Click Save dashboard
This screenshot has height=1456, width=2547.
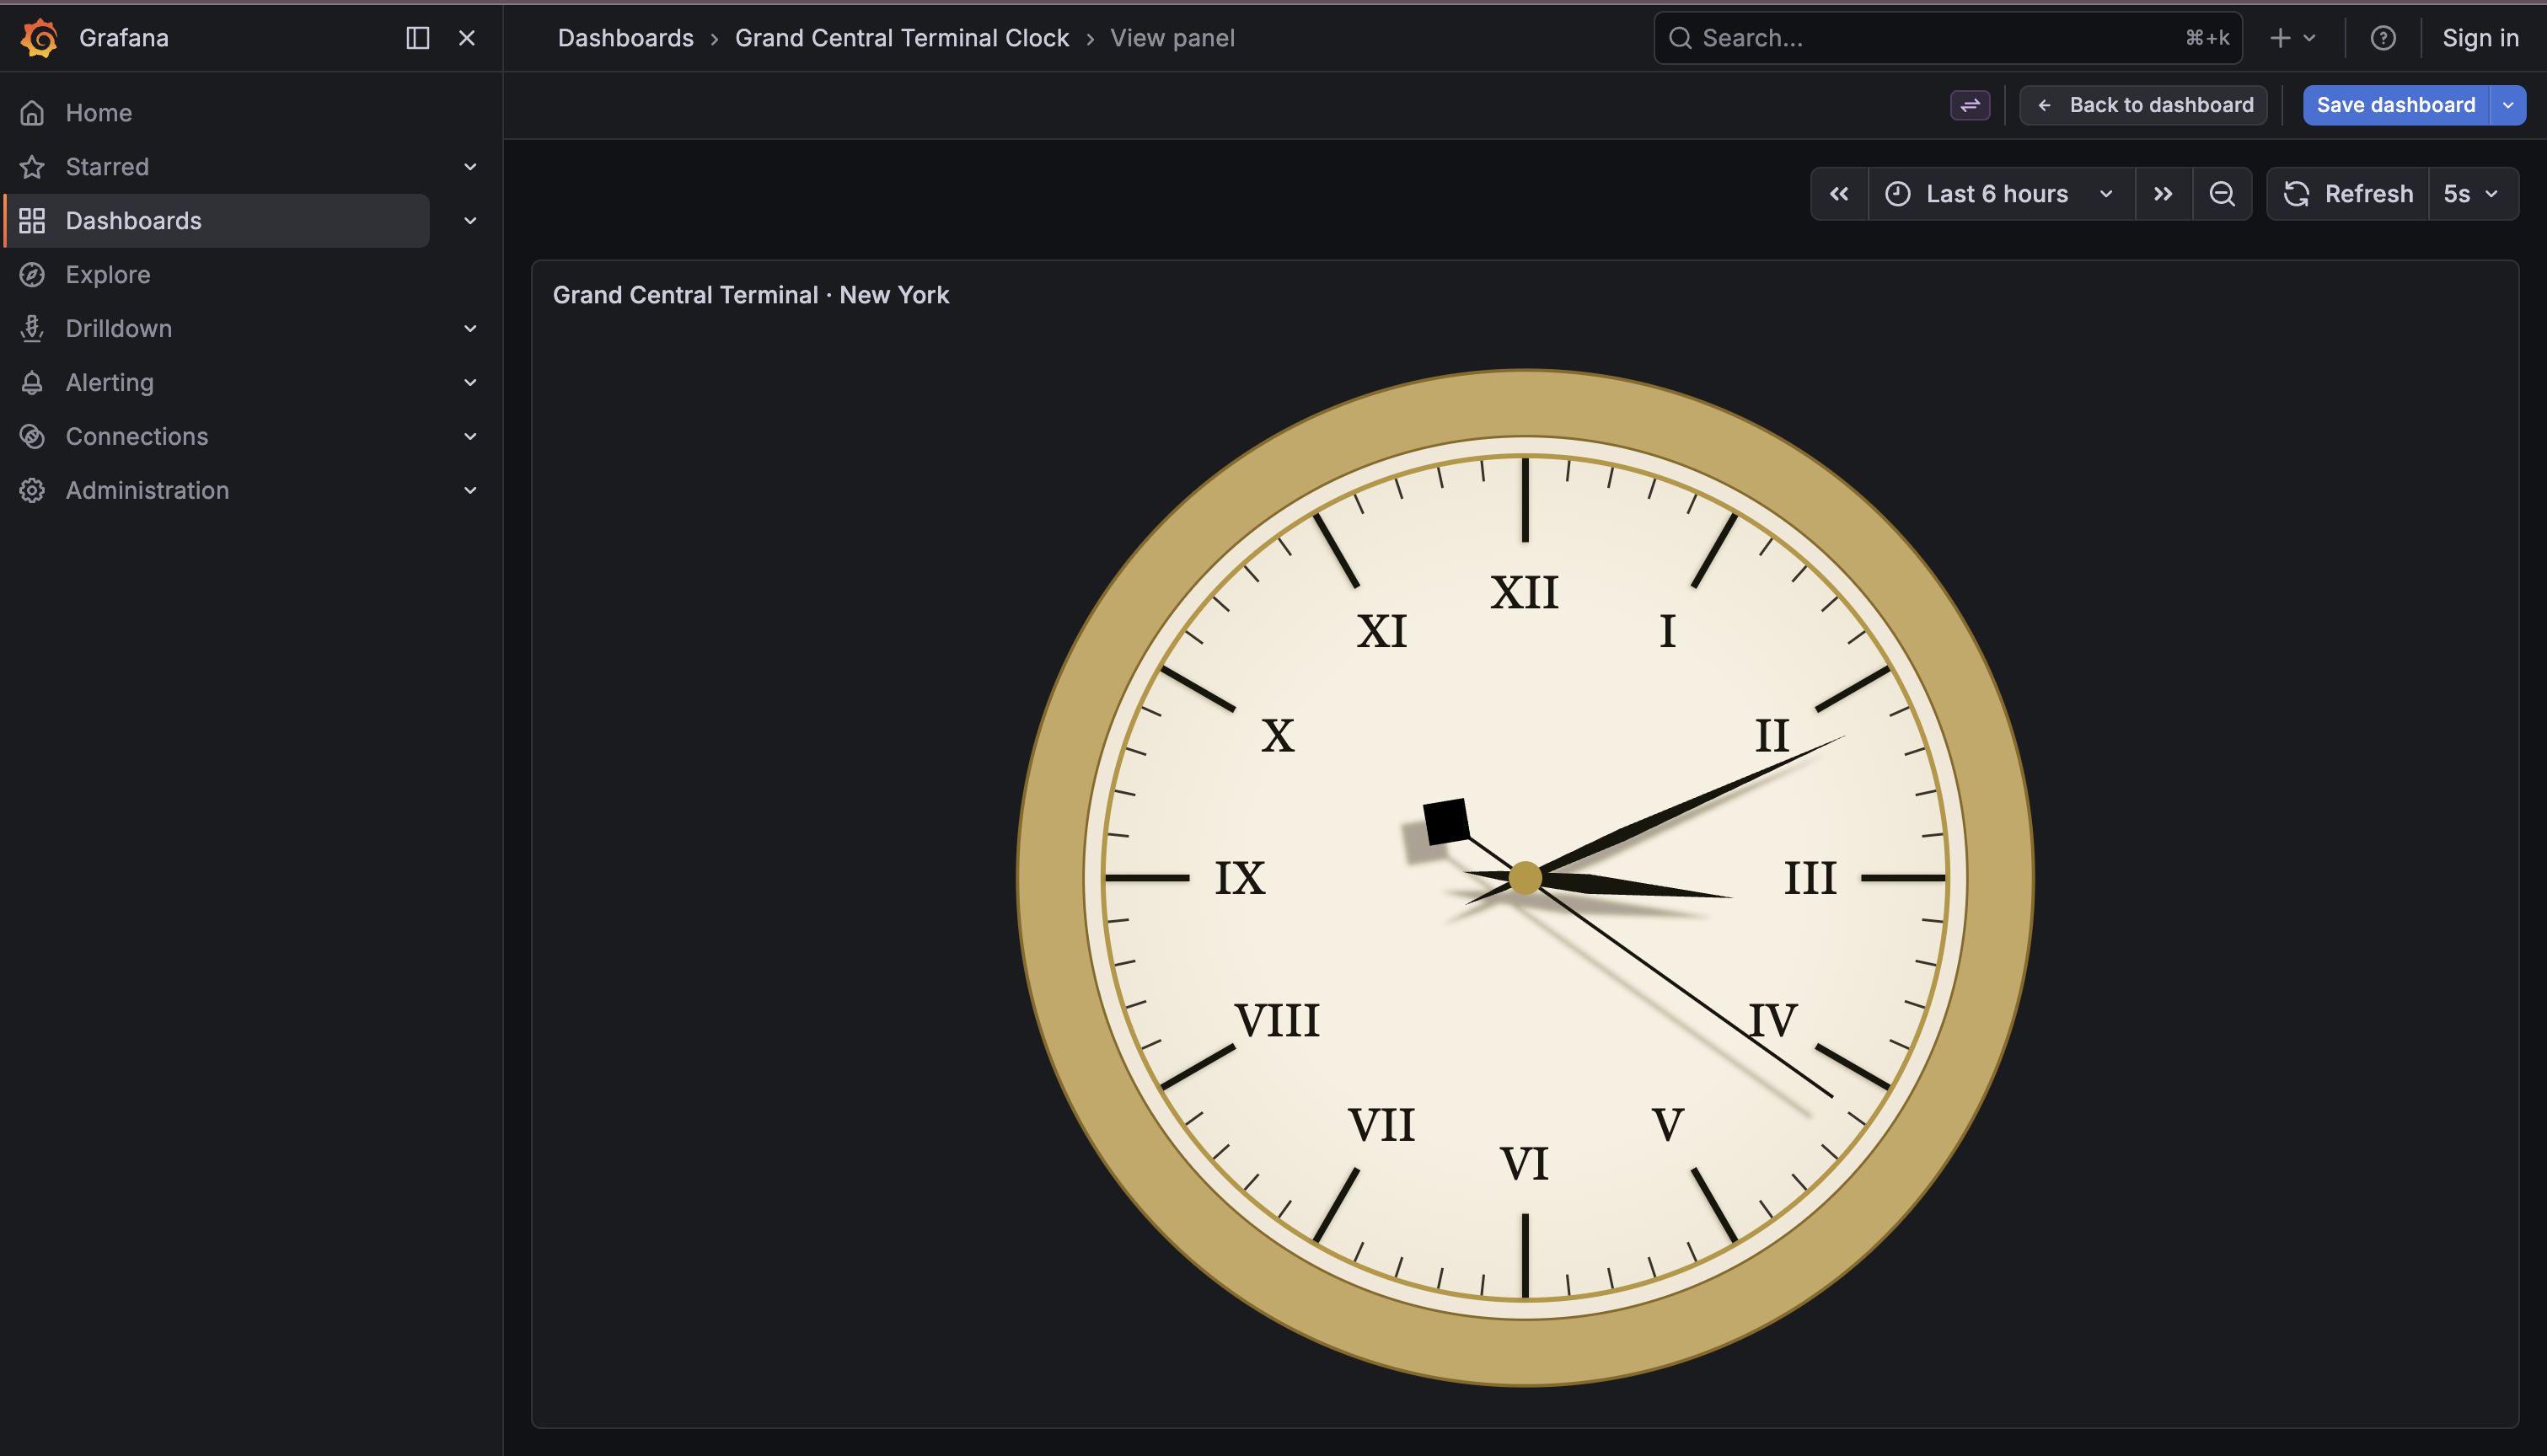[2396, 105]
